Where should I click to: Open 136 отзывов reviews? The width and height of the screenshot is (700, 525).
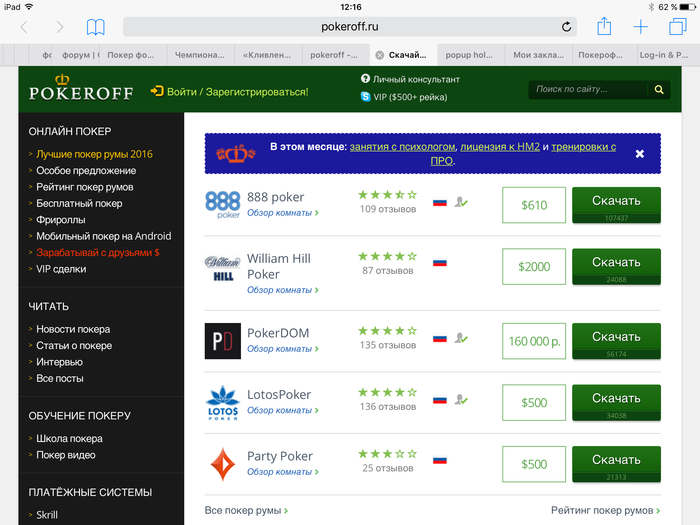(x=388, y=407)
